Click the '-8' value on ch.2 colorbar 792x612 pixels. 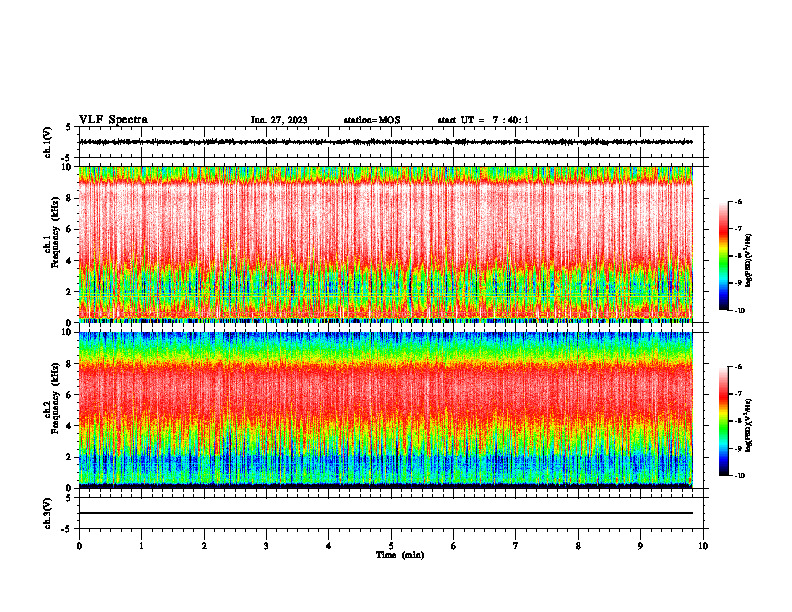click(x=738, y=421)
